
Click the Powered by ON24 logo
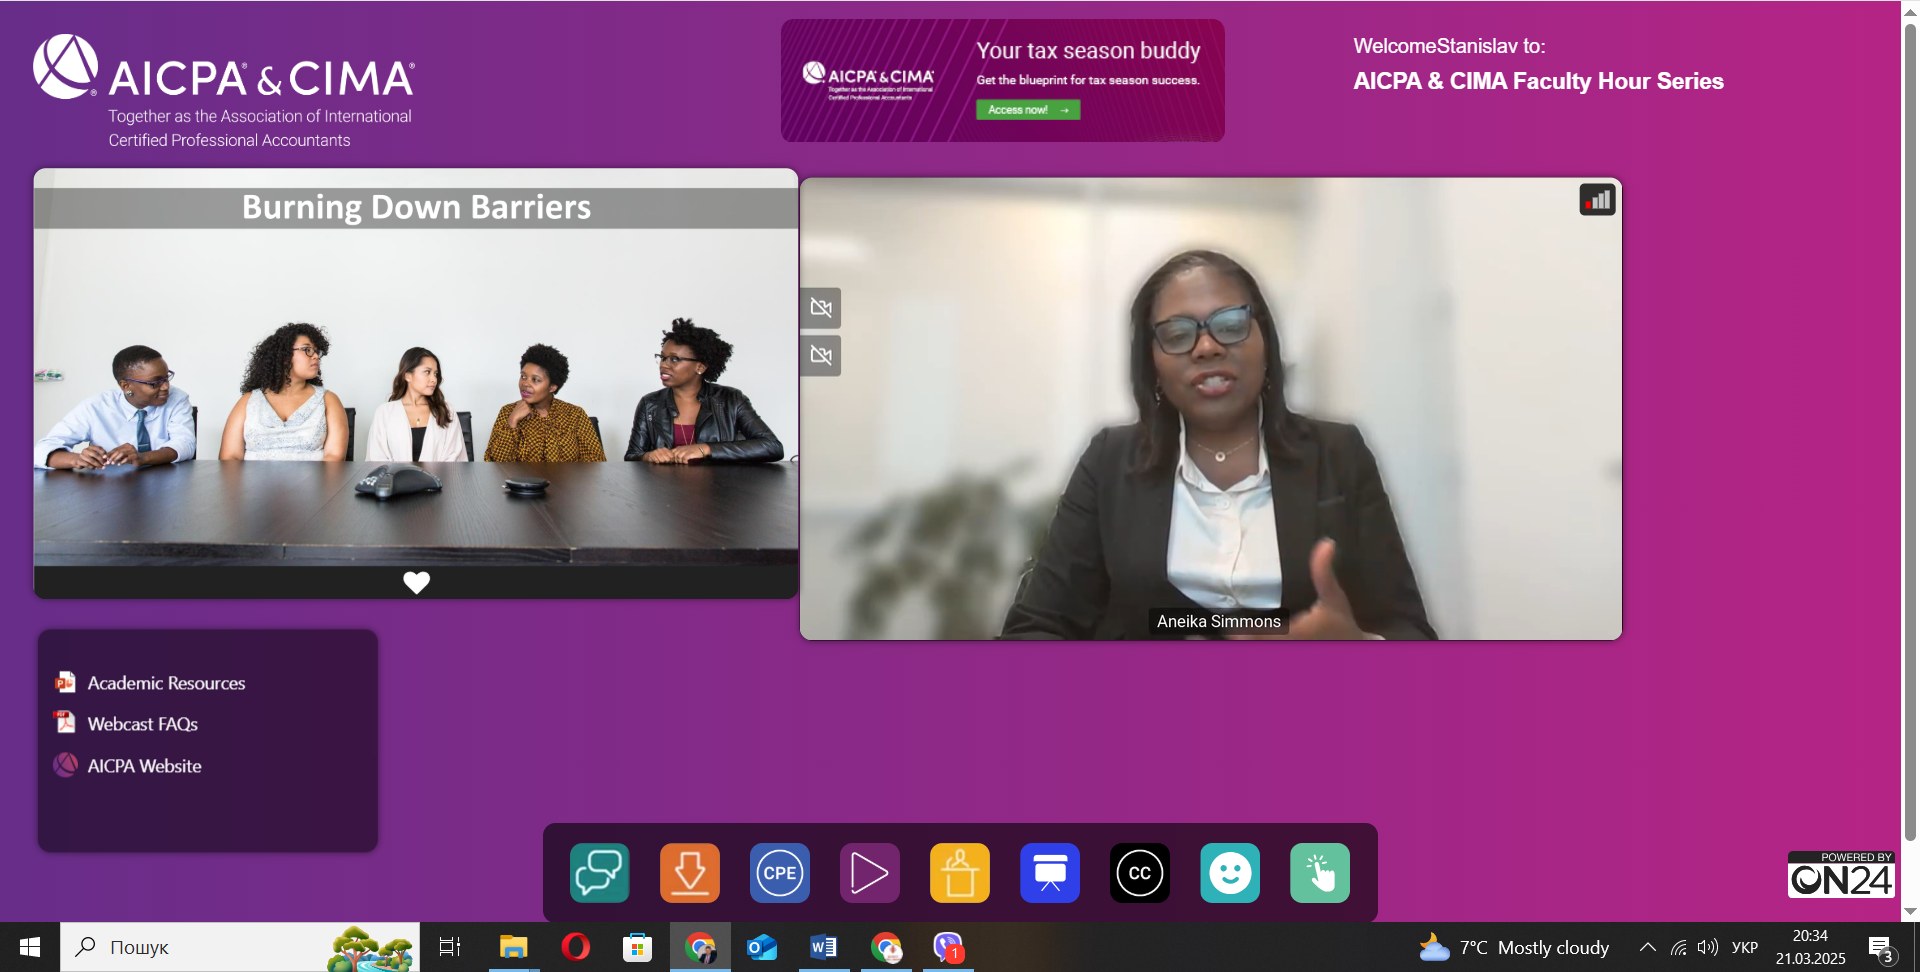click(1841, 874)
